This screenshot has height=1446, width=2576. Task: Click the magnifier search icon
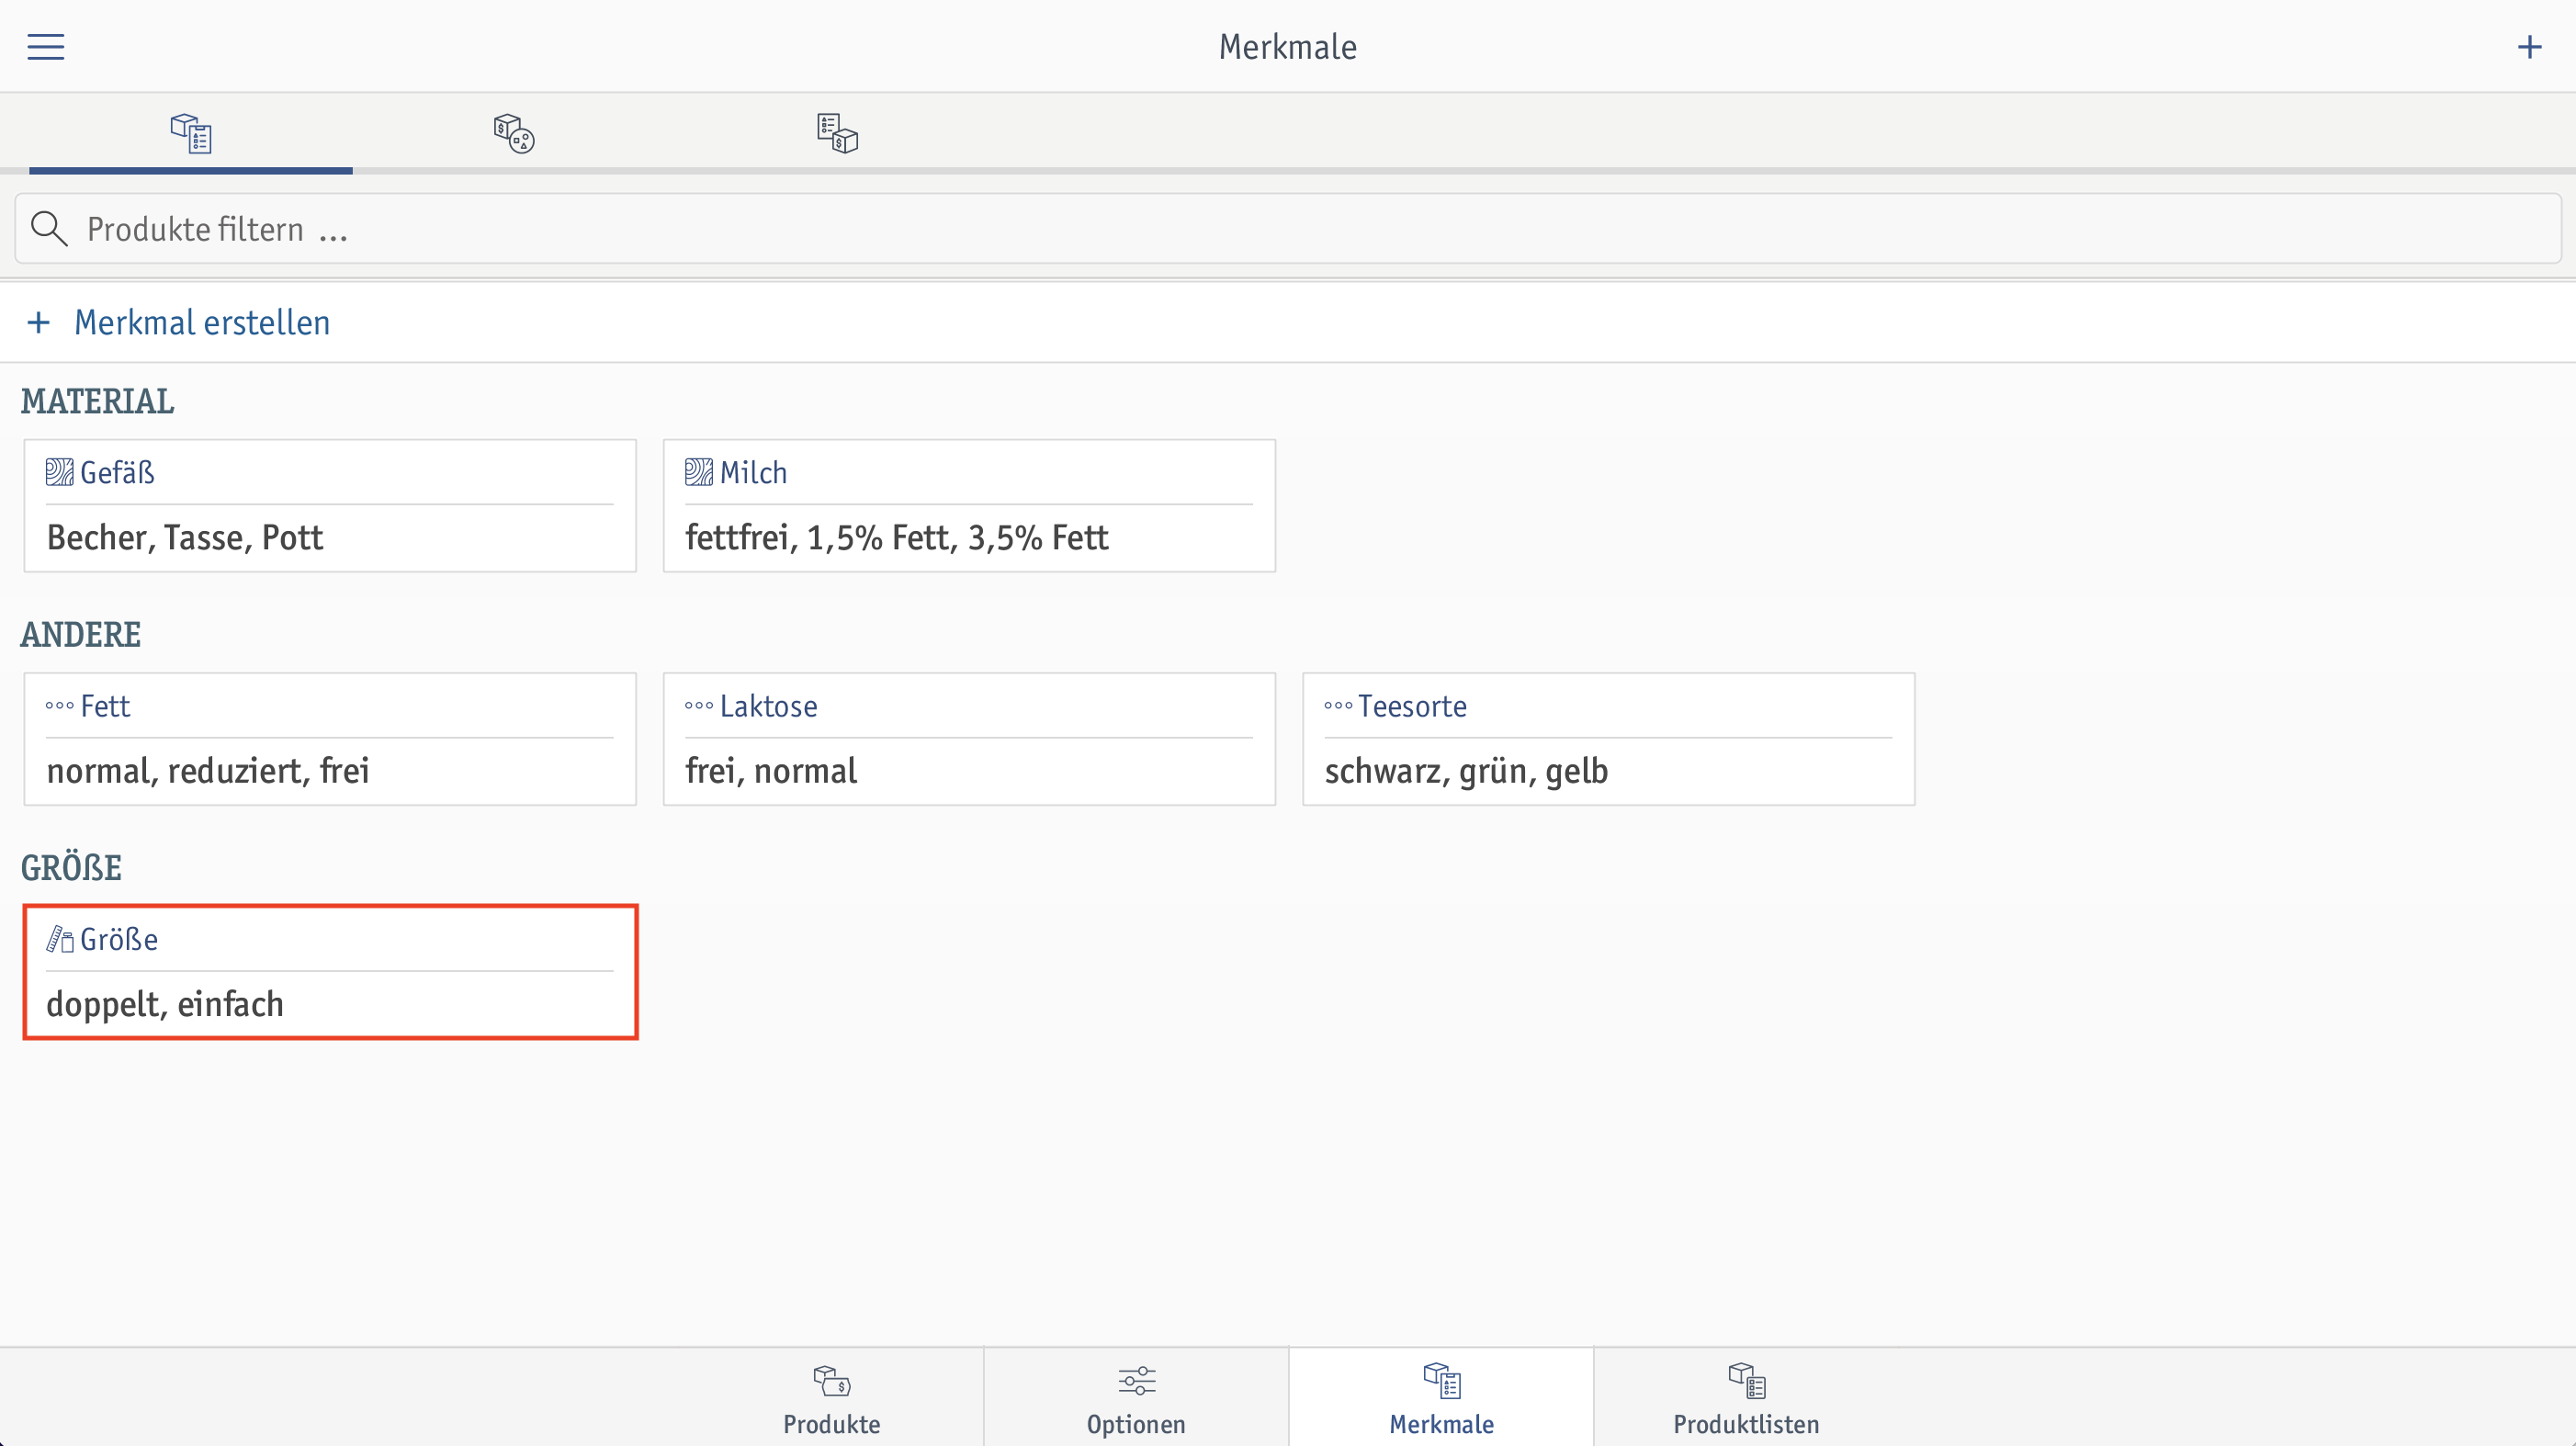point(49,229)
